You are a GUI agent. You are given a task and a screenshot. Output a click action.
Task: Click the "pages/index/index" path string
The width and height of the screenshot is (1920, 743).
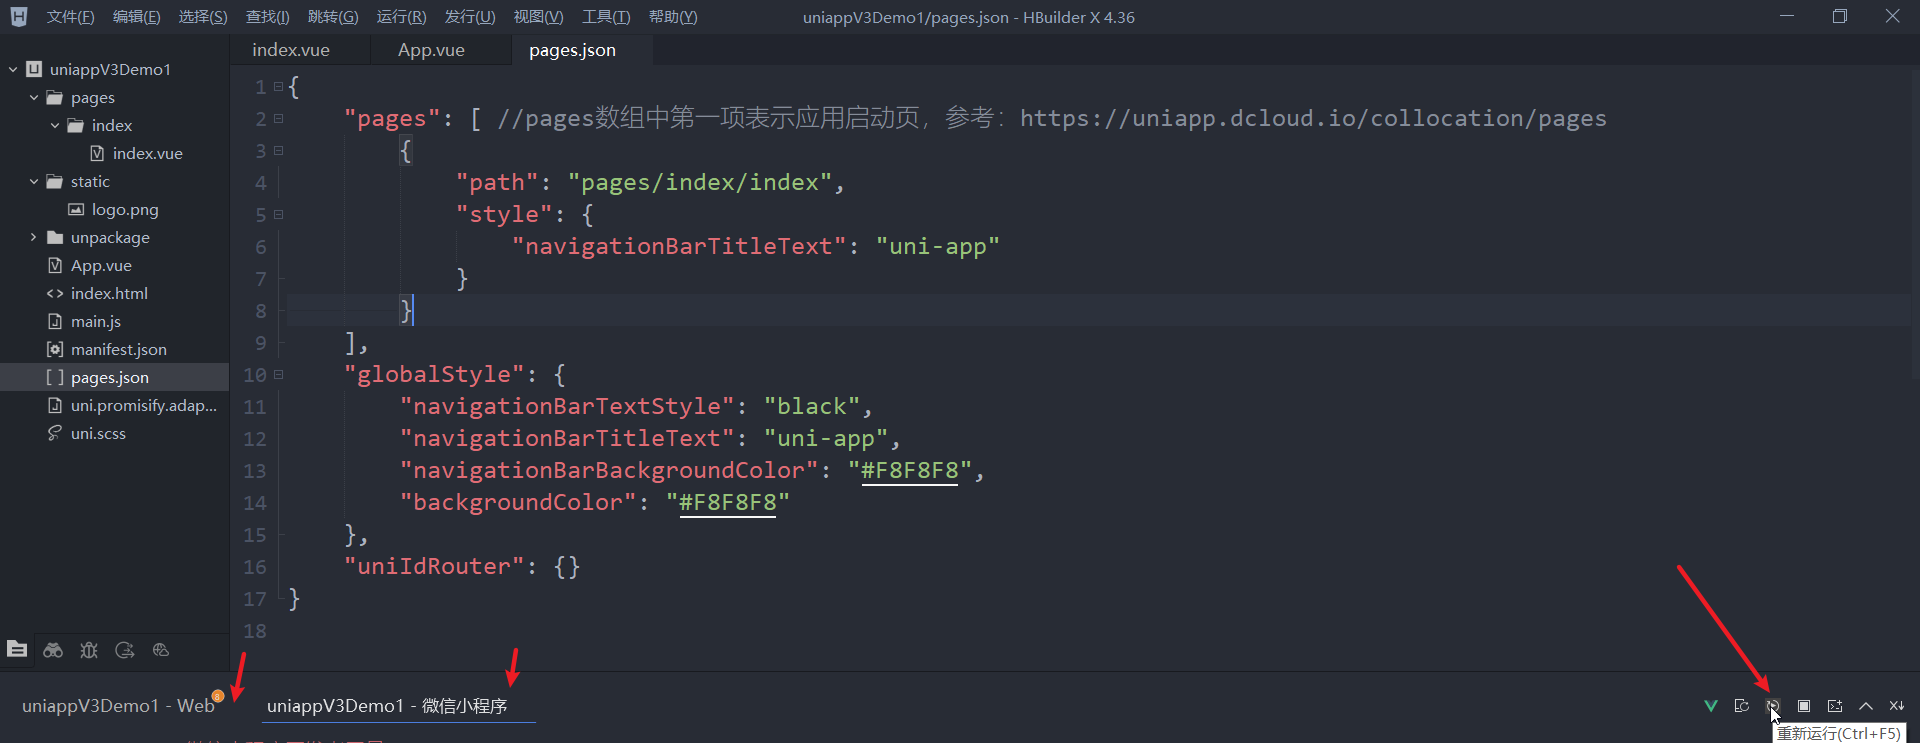[x=700, y=182]
